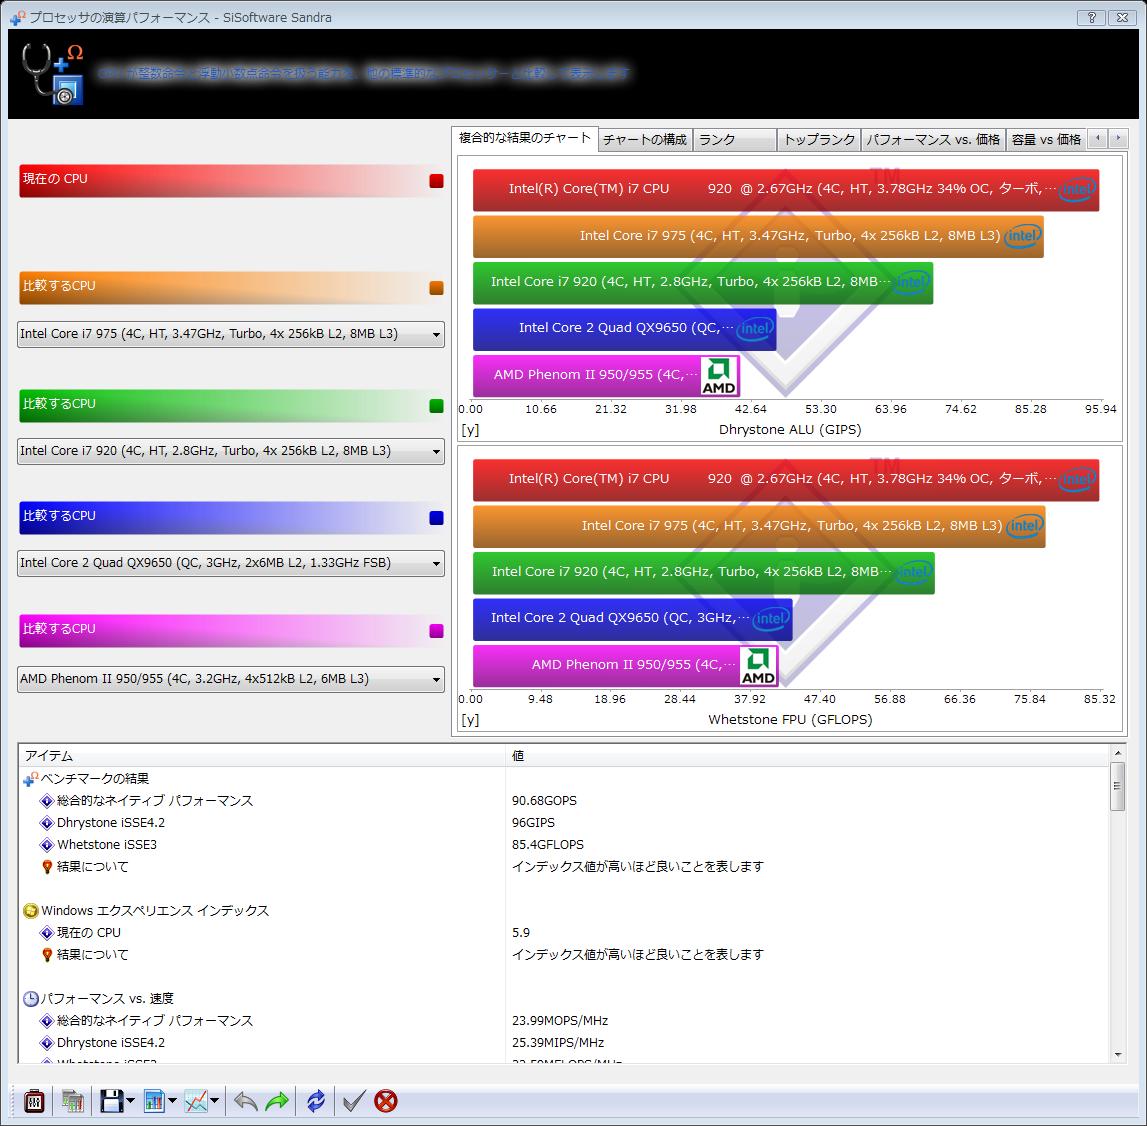Select the value 25.39MIPS/MHz

(558, 1043)
